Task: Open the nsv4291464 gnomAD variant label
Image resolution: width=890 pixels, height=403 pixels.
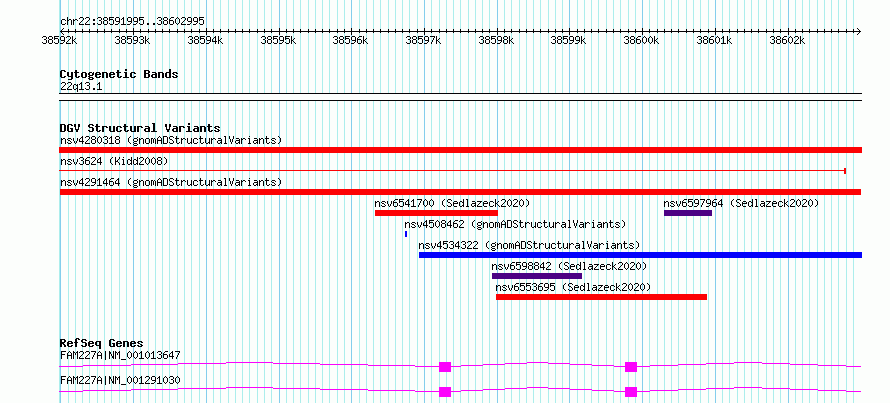Action: (x=171, y=183)
